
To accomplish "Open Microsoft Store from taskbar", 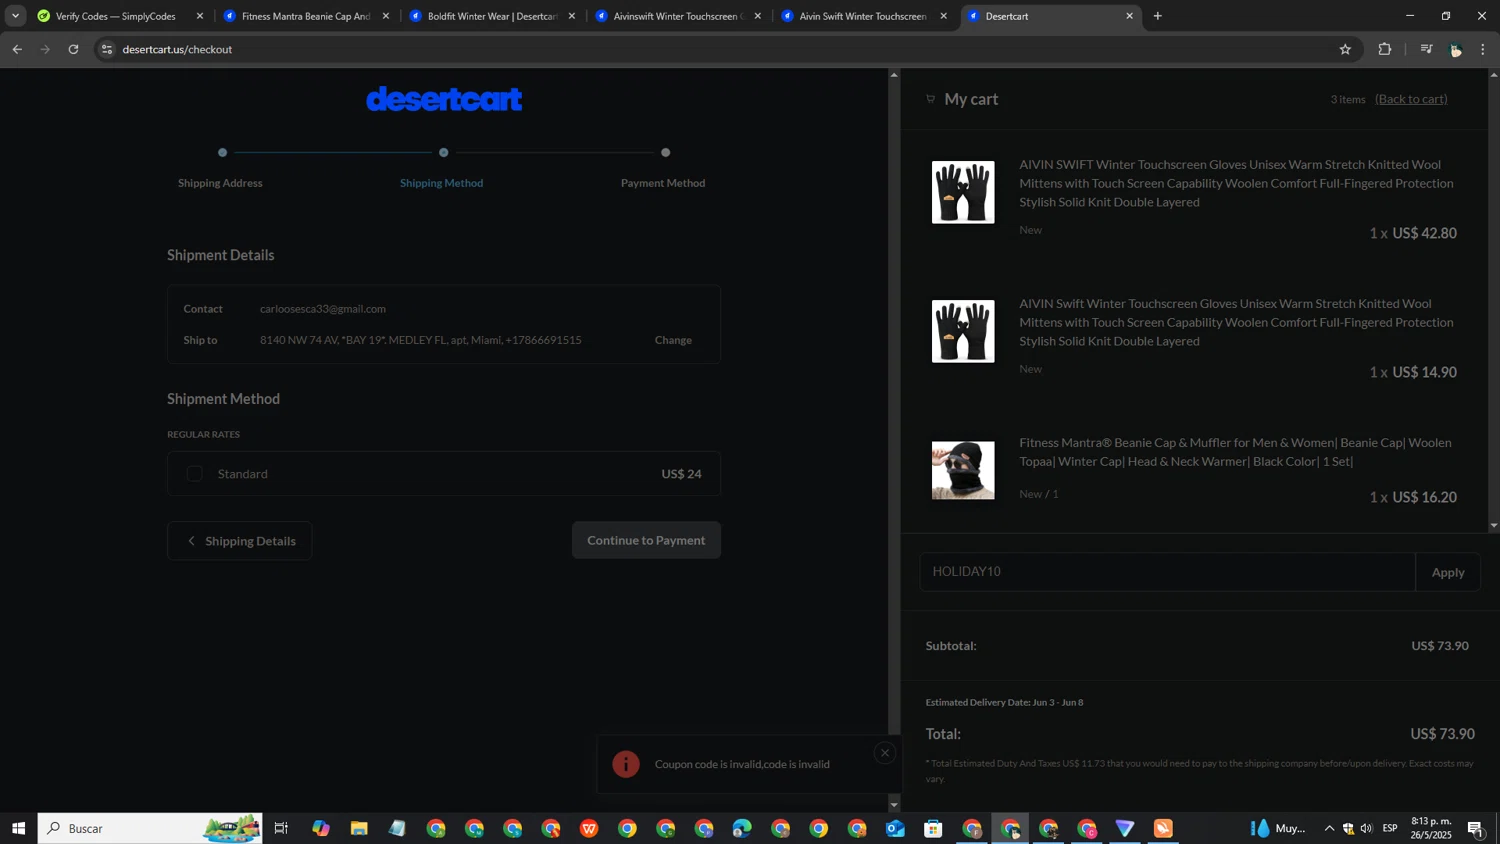I will click(933, 828).
